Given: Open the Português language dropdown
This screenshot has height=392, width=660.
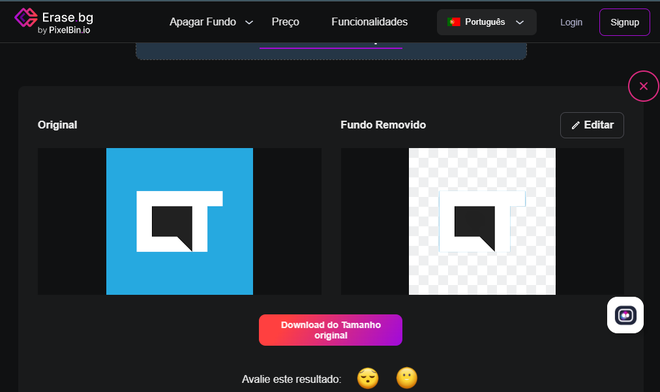Looking at the screenshot, I should click(487, 22).
